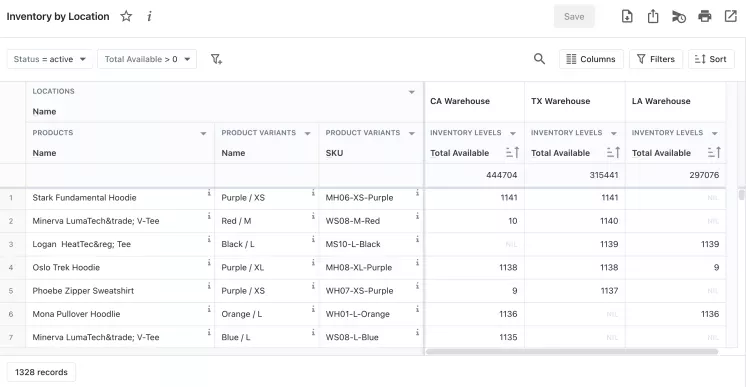Click the TX total 315441 cell
746x387 pixels.
(x=575, y=175)
